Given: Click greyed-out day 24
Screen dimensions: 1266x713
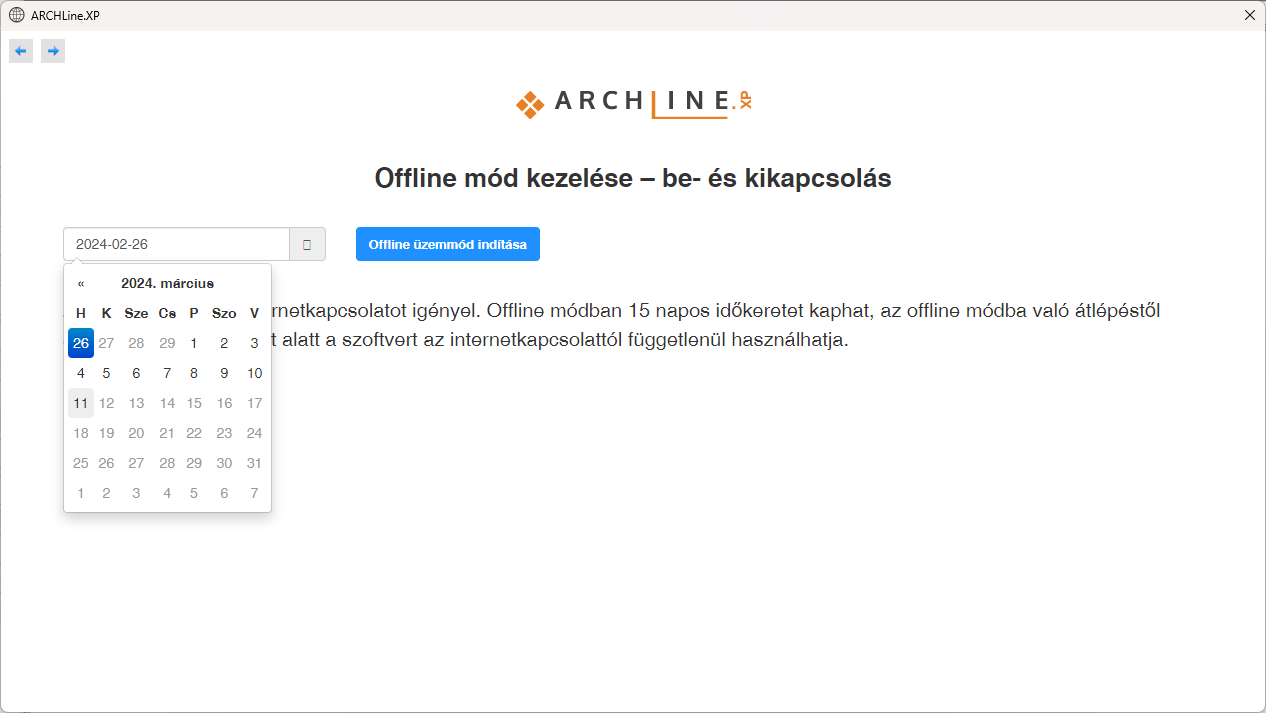Looking at the screenshot, I should click(x=254, y=433).
